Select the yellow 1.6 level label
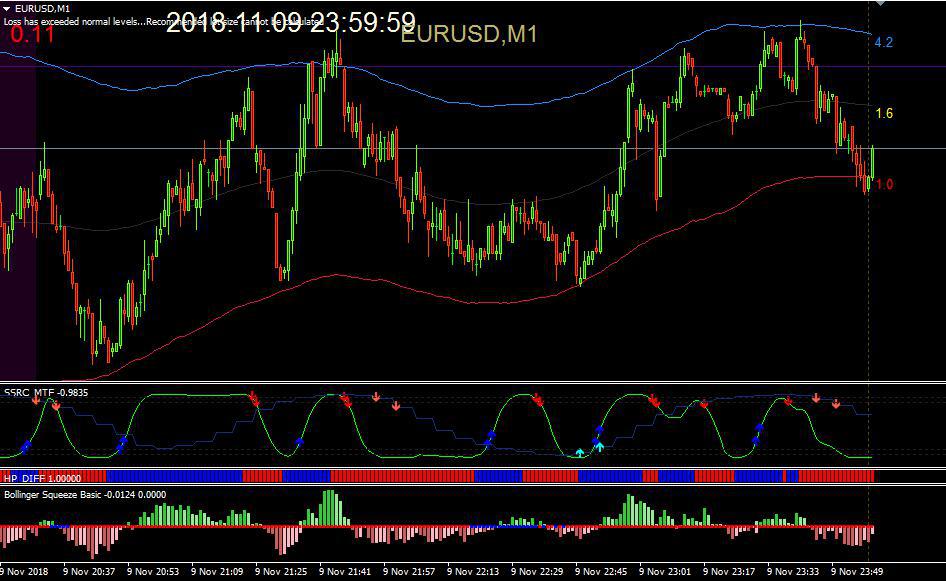The image size is (946, 581). (x=884, y=113)
